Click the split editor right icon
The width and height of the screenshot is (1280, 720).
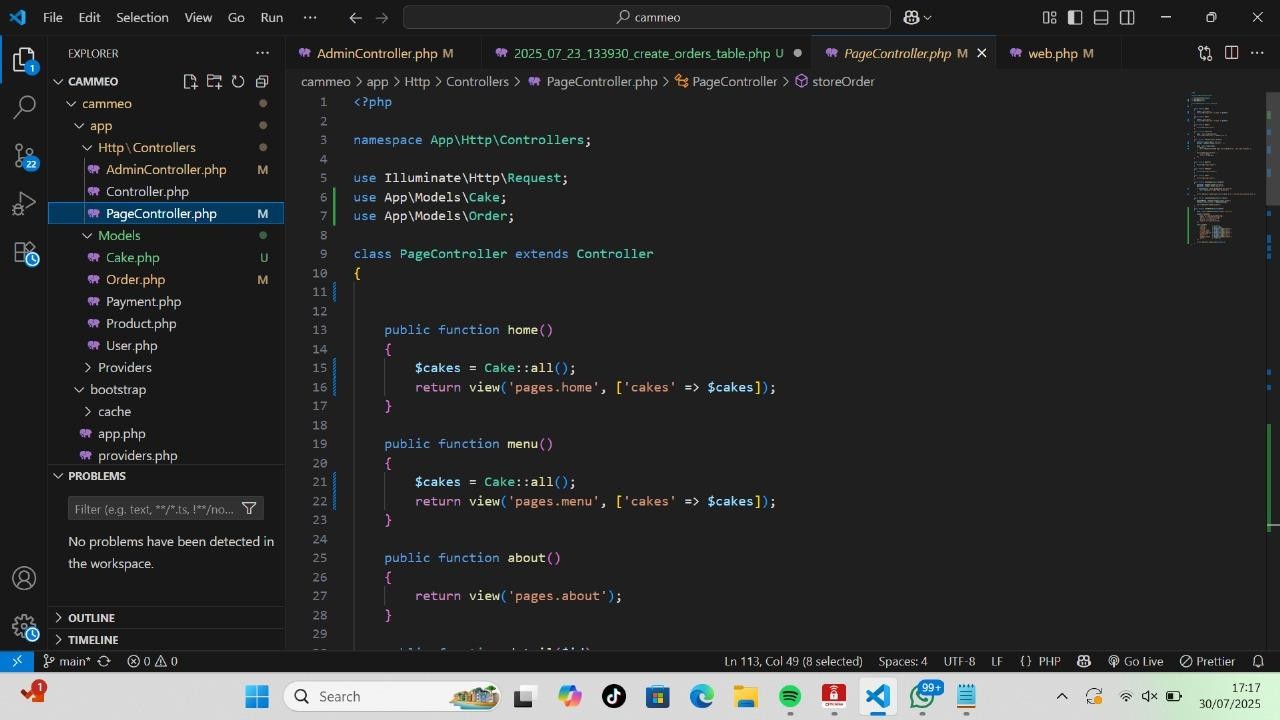(1231, 53)
